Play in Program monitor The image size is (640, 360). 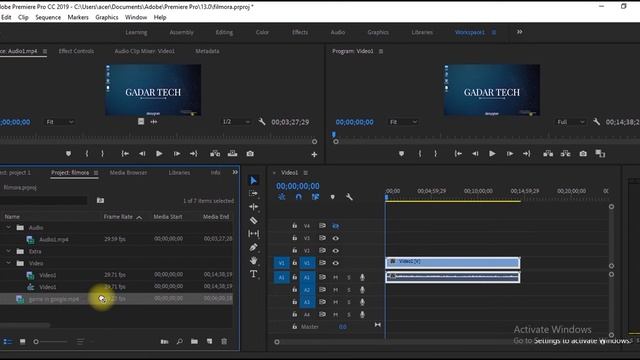(x=492, y=154)
